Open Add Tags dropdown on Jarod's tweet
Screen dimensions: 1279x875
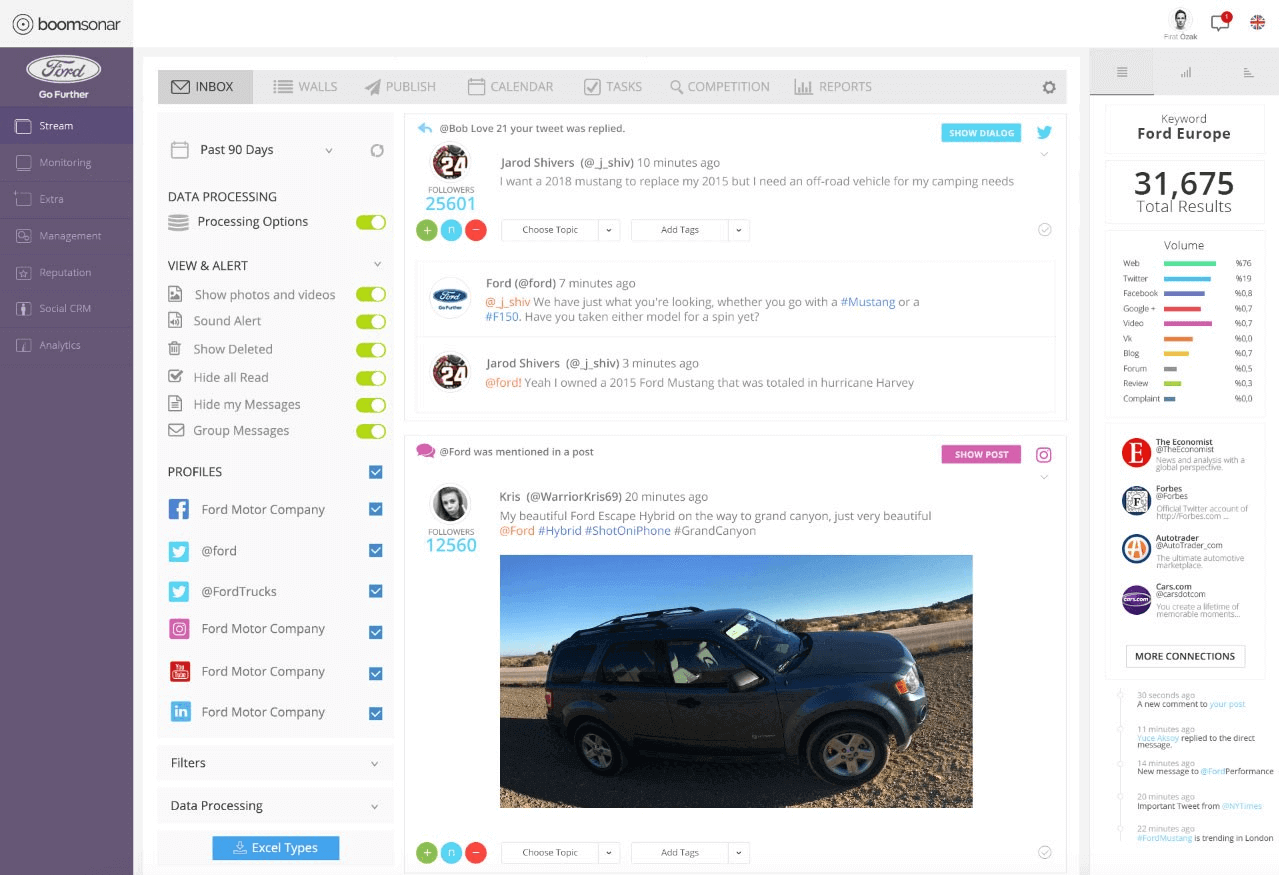(690, 230)
